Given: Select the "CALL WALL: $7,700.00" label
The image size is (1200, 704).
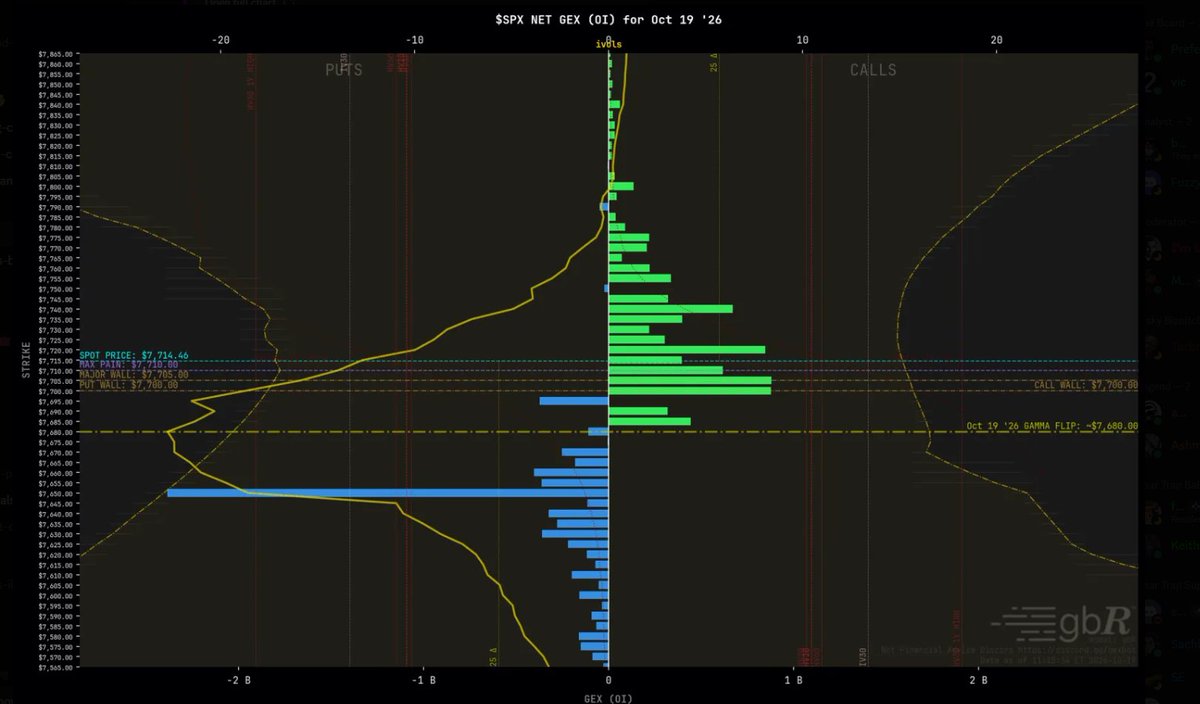Looking at the screenshot, I should [1086, 385].
